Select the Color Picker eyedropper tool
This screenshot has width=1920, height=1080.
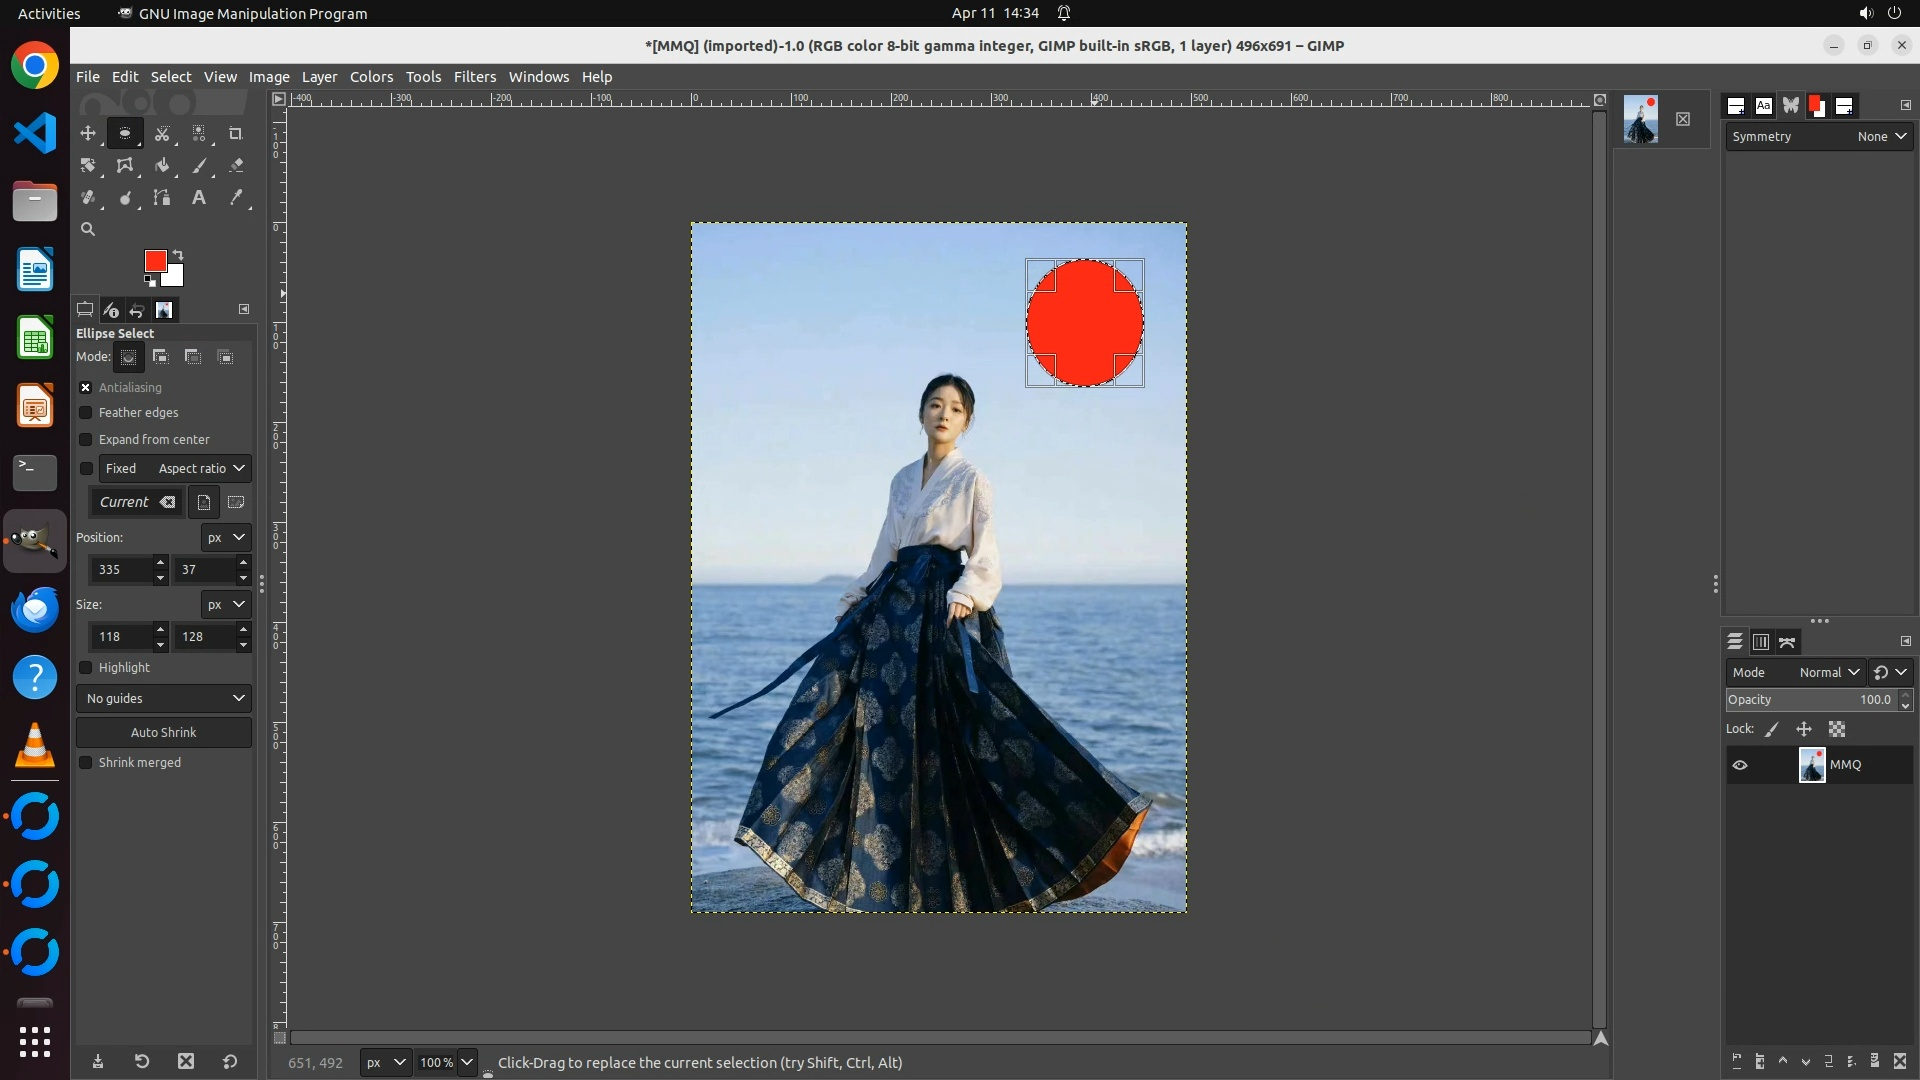236,198
